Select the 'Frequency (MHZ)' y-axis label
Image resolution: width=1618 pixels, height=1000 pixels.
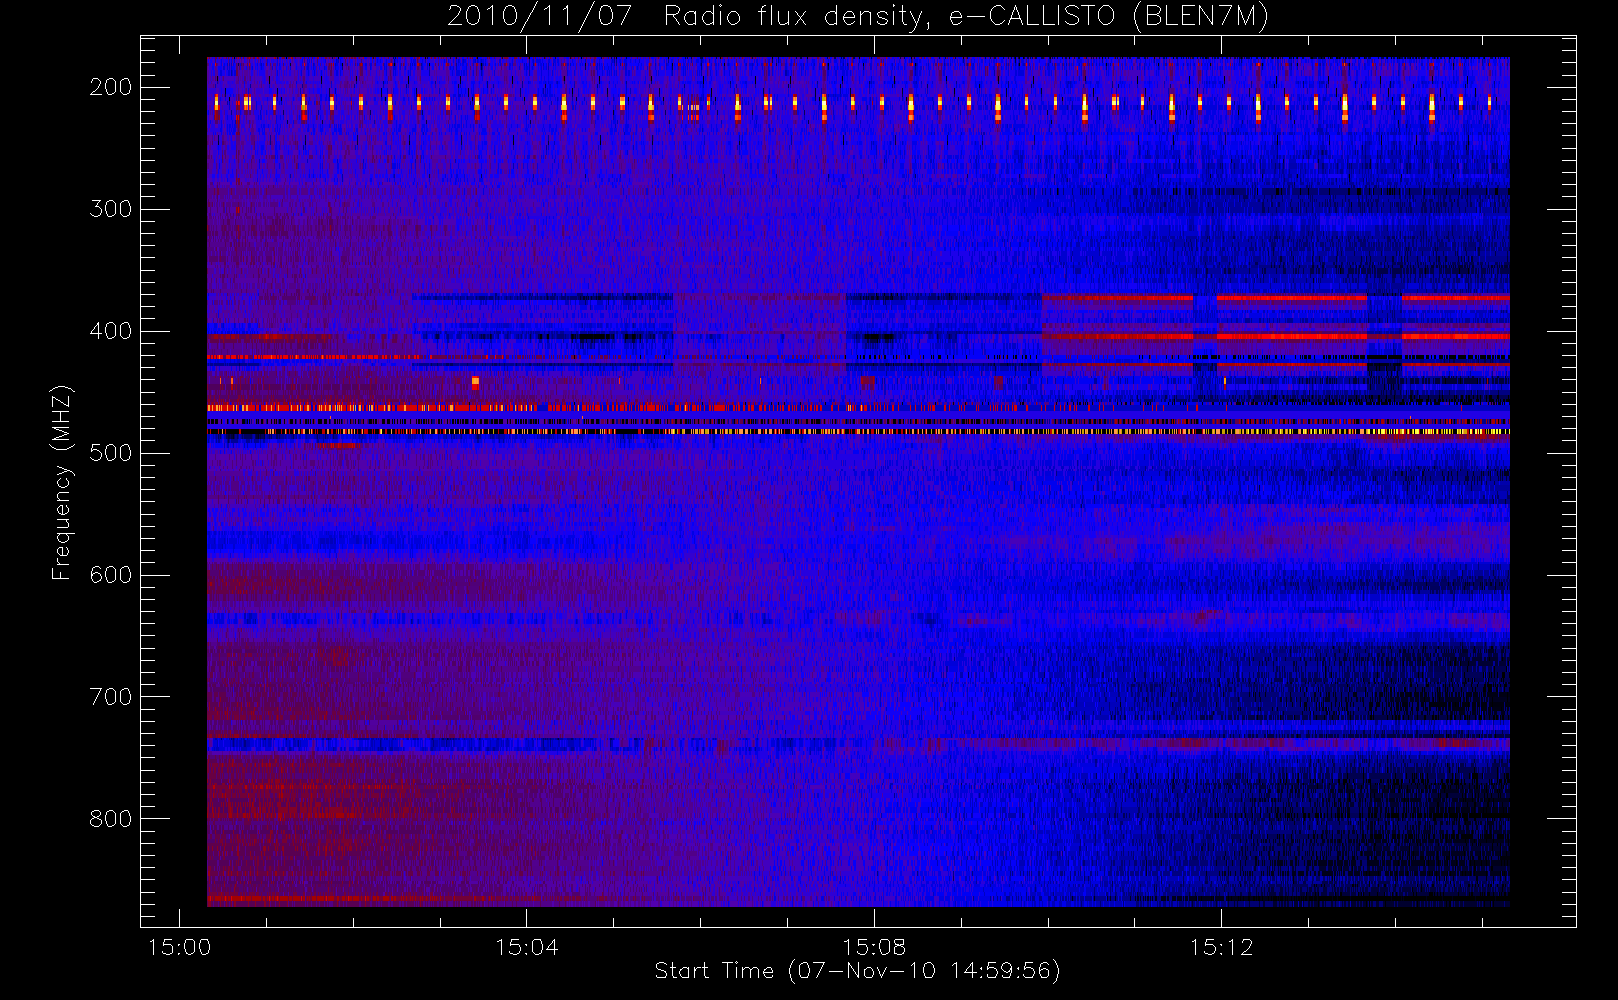tap(62, 482)
